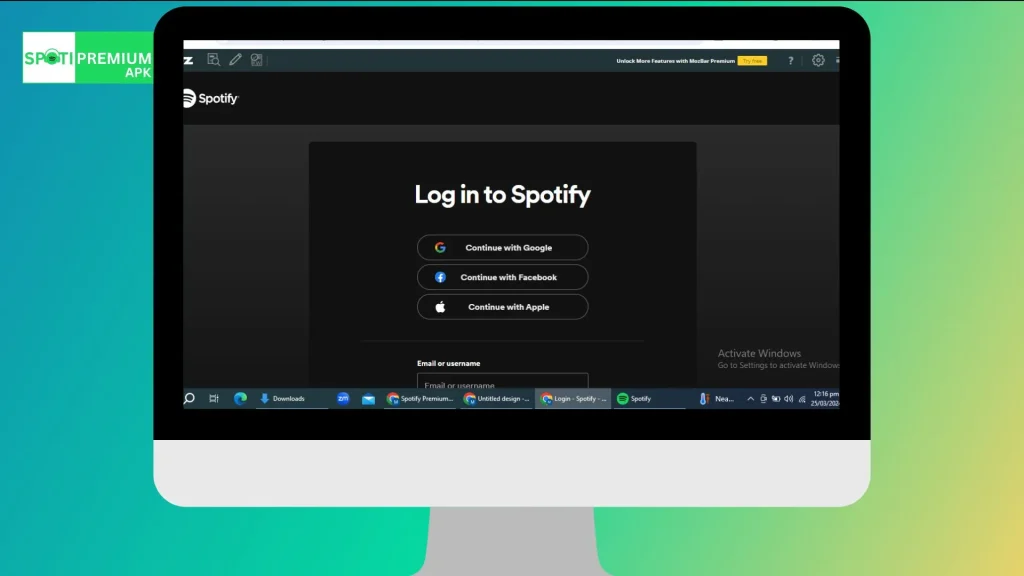1024x576 pixels.
Task: Open Zoom app from taskbar
Action: [343, 398]
